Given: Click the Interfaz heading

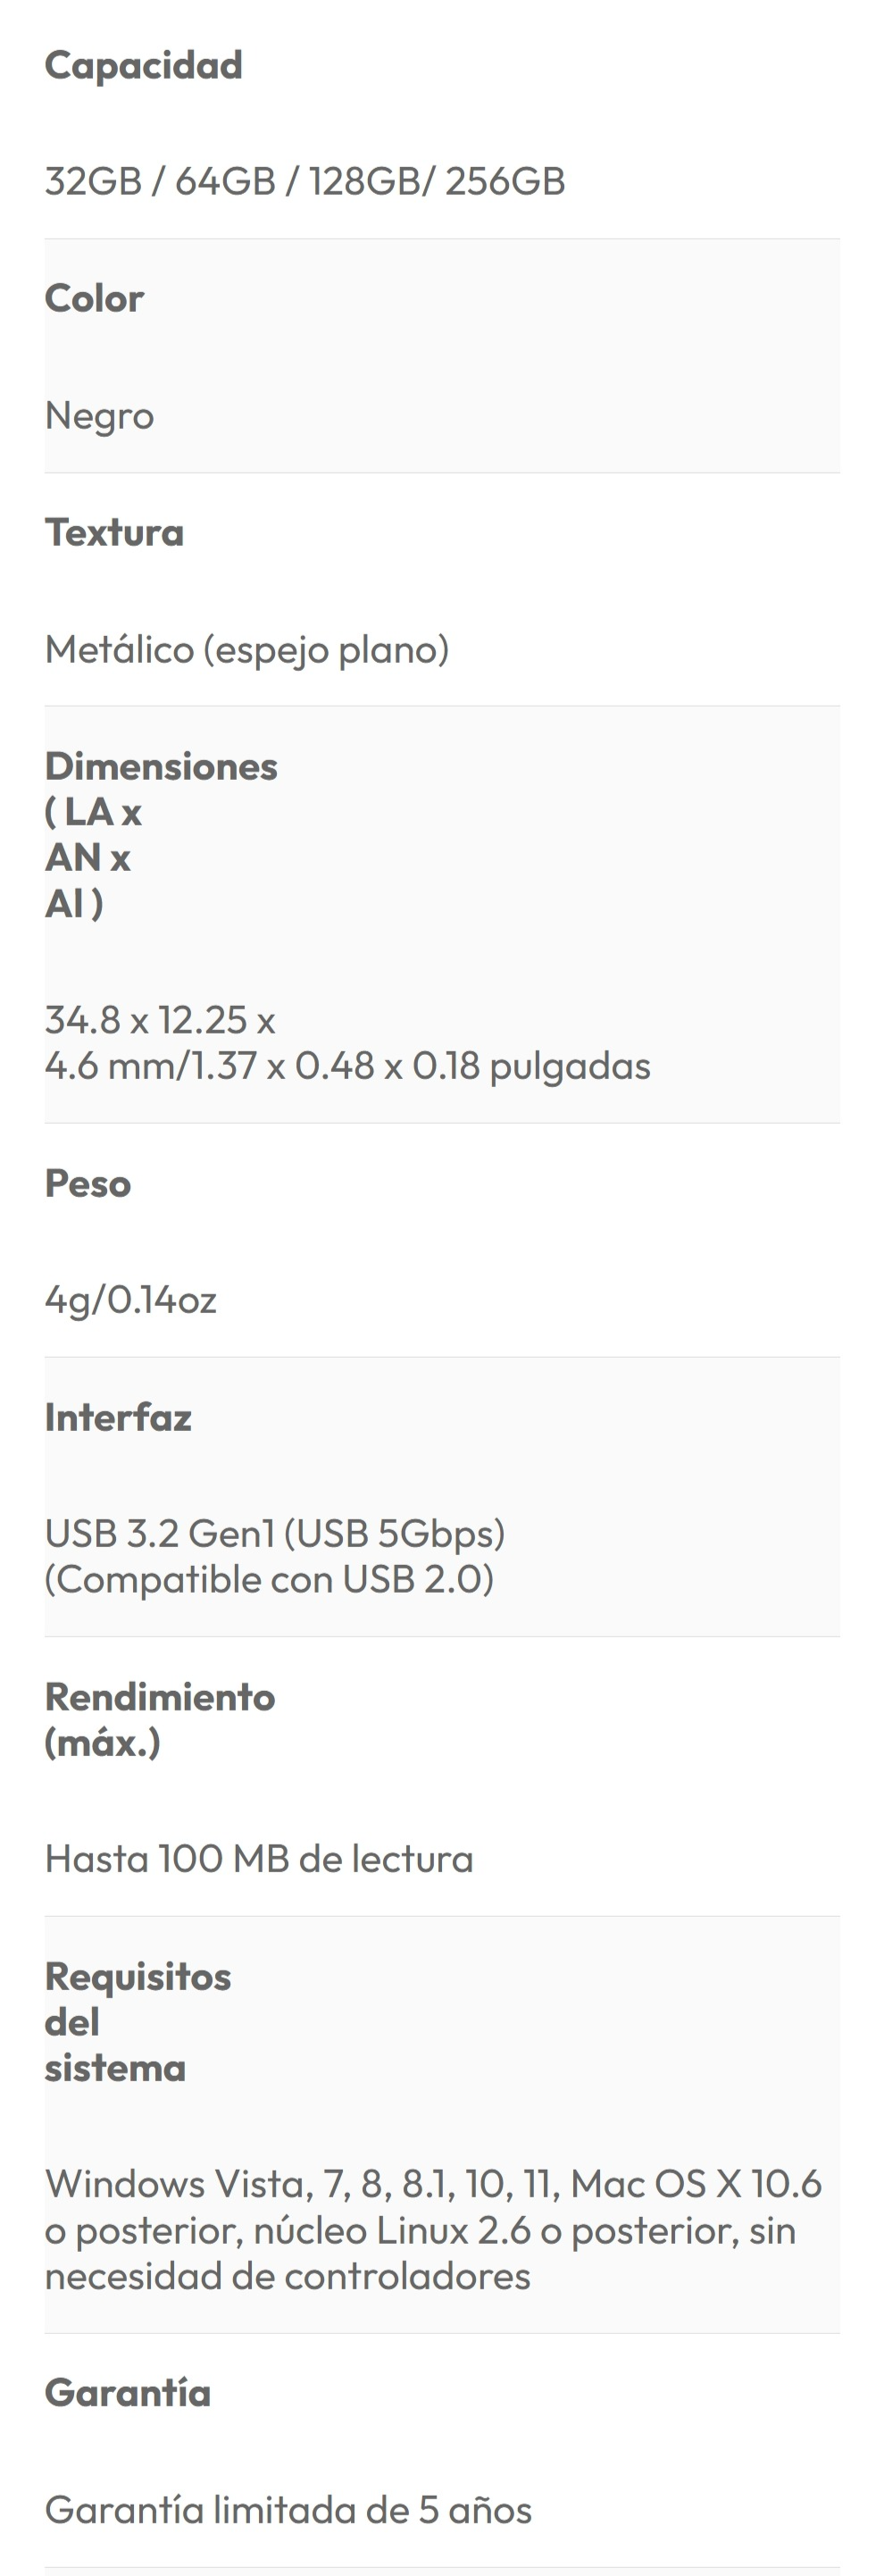Looking at the screenshot, I should [118, 1417].
